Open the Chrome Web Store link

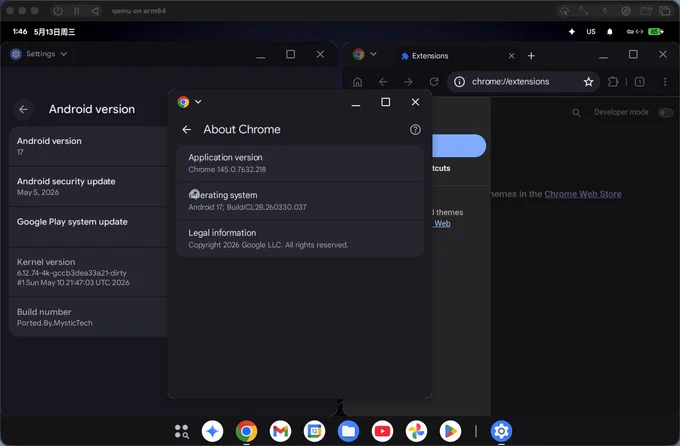(x=583, y=194)
